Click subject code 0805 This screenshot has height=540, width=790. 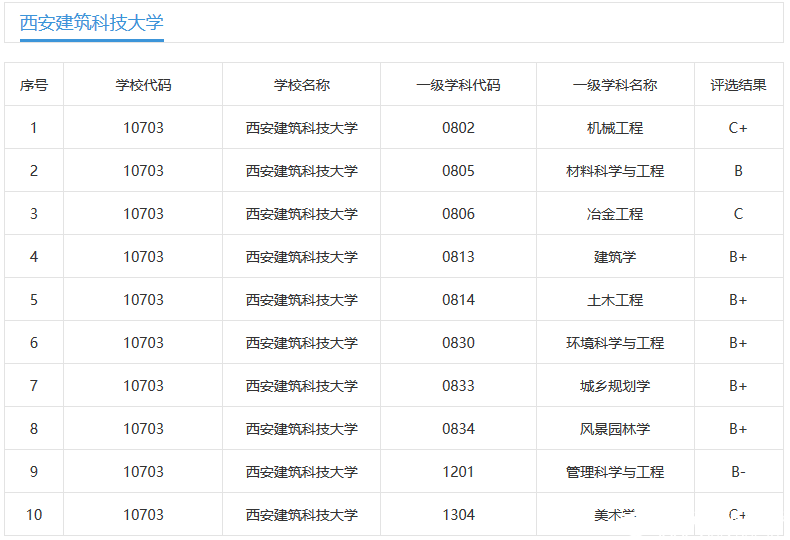pos(458,171)
